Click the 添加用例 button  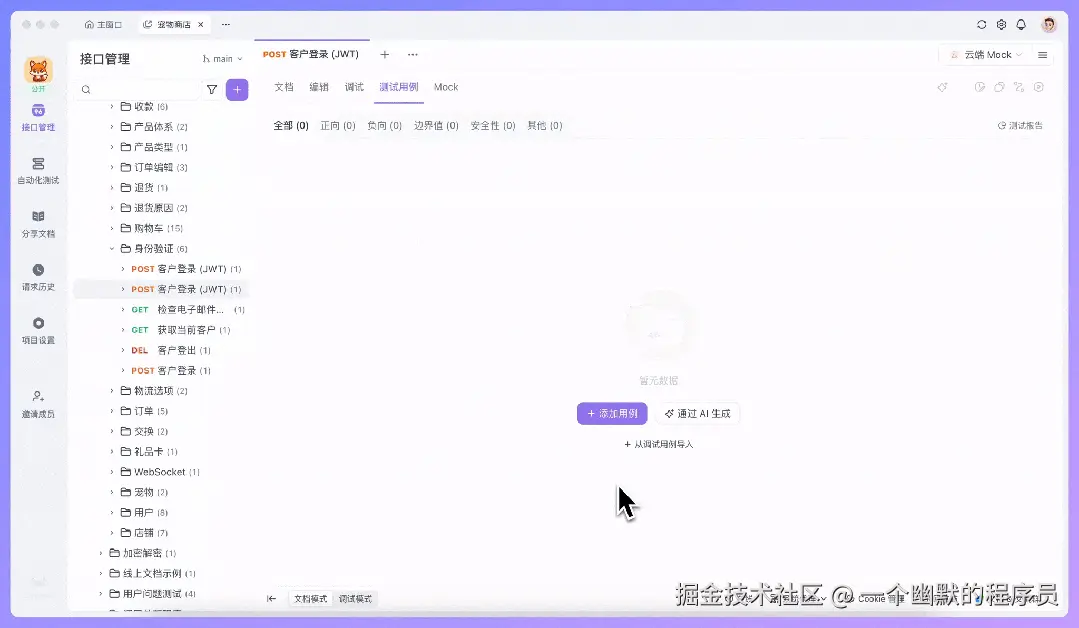pos(611,413)
